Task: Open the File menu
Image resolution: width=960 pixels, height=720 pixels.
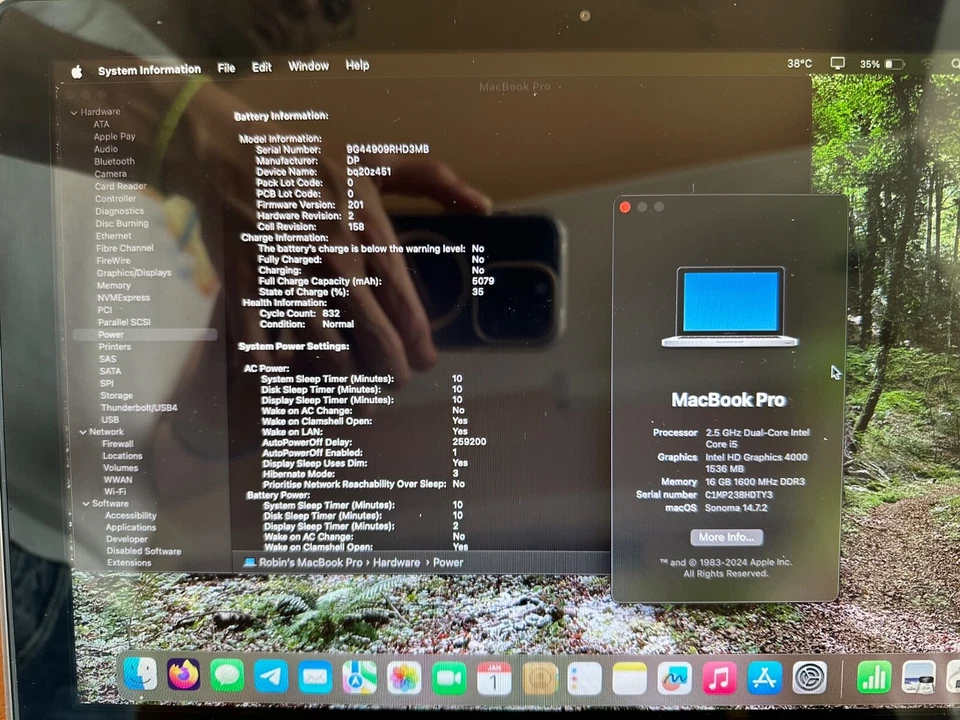Action: click(x=226, y=68)
